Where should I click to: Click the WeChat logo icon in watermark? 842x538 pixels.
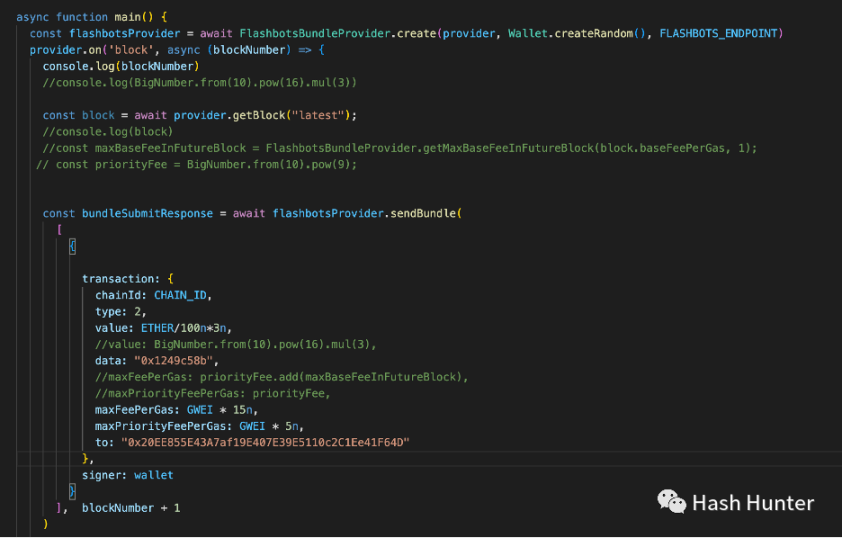point(671,501)
